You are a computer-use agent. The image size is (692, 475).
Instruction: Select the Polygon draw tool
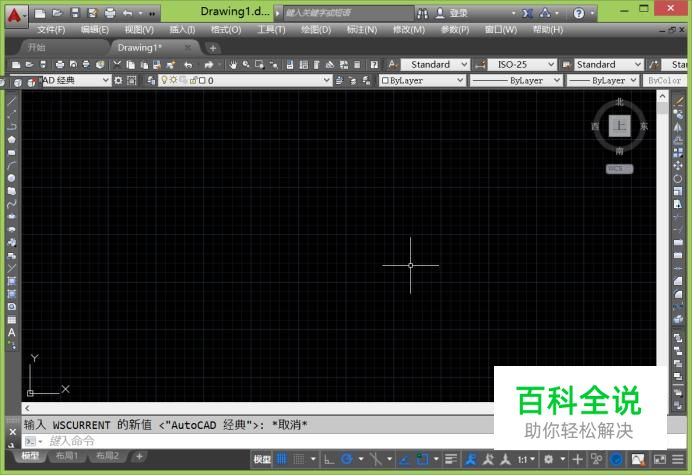[x=11, y=139]
